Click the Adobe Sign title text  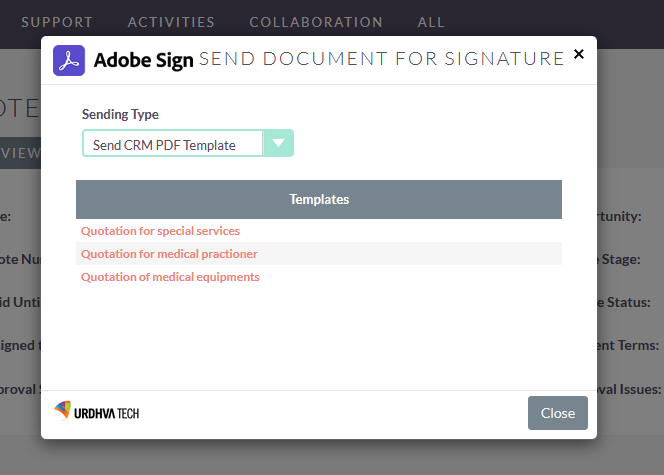[144, 60]
